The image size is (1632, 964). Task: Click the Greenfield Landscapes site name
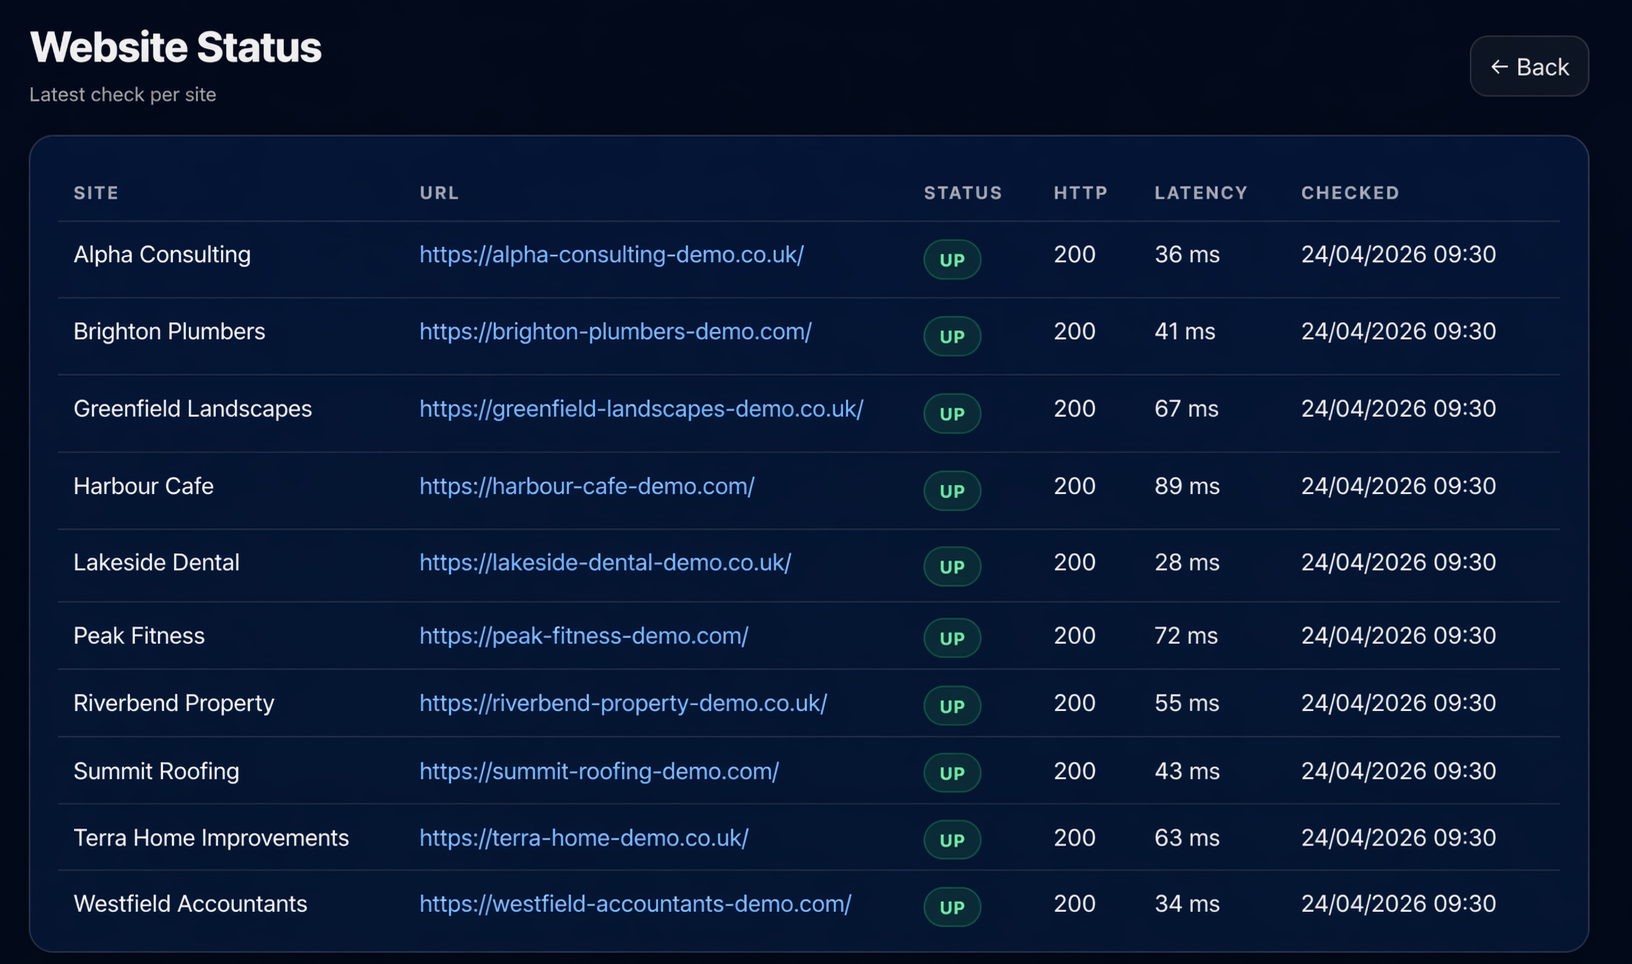[x=193, y=409]
